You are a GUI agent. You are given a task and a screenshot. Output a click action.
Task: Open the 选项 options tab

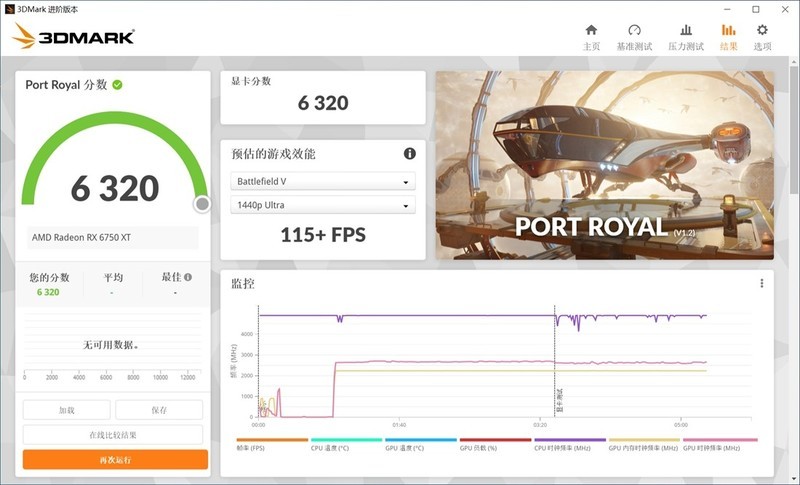point(762,38)
